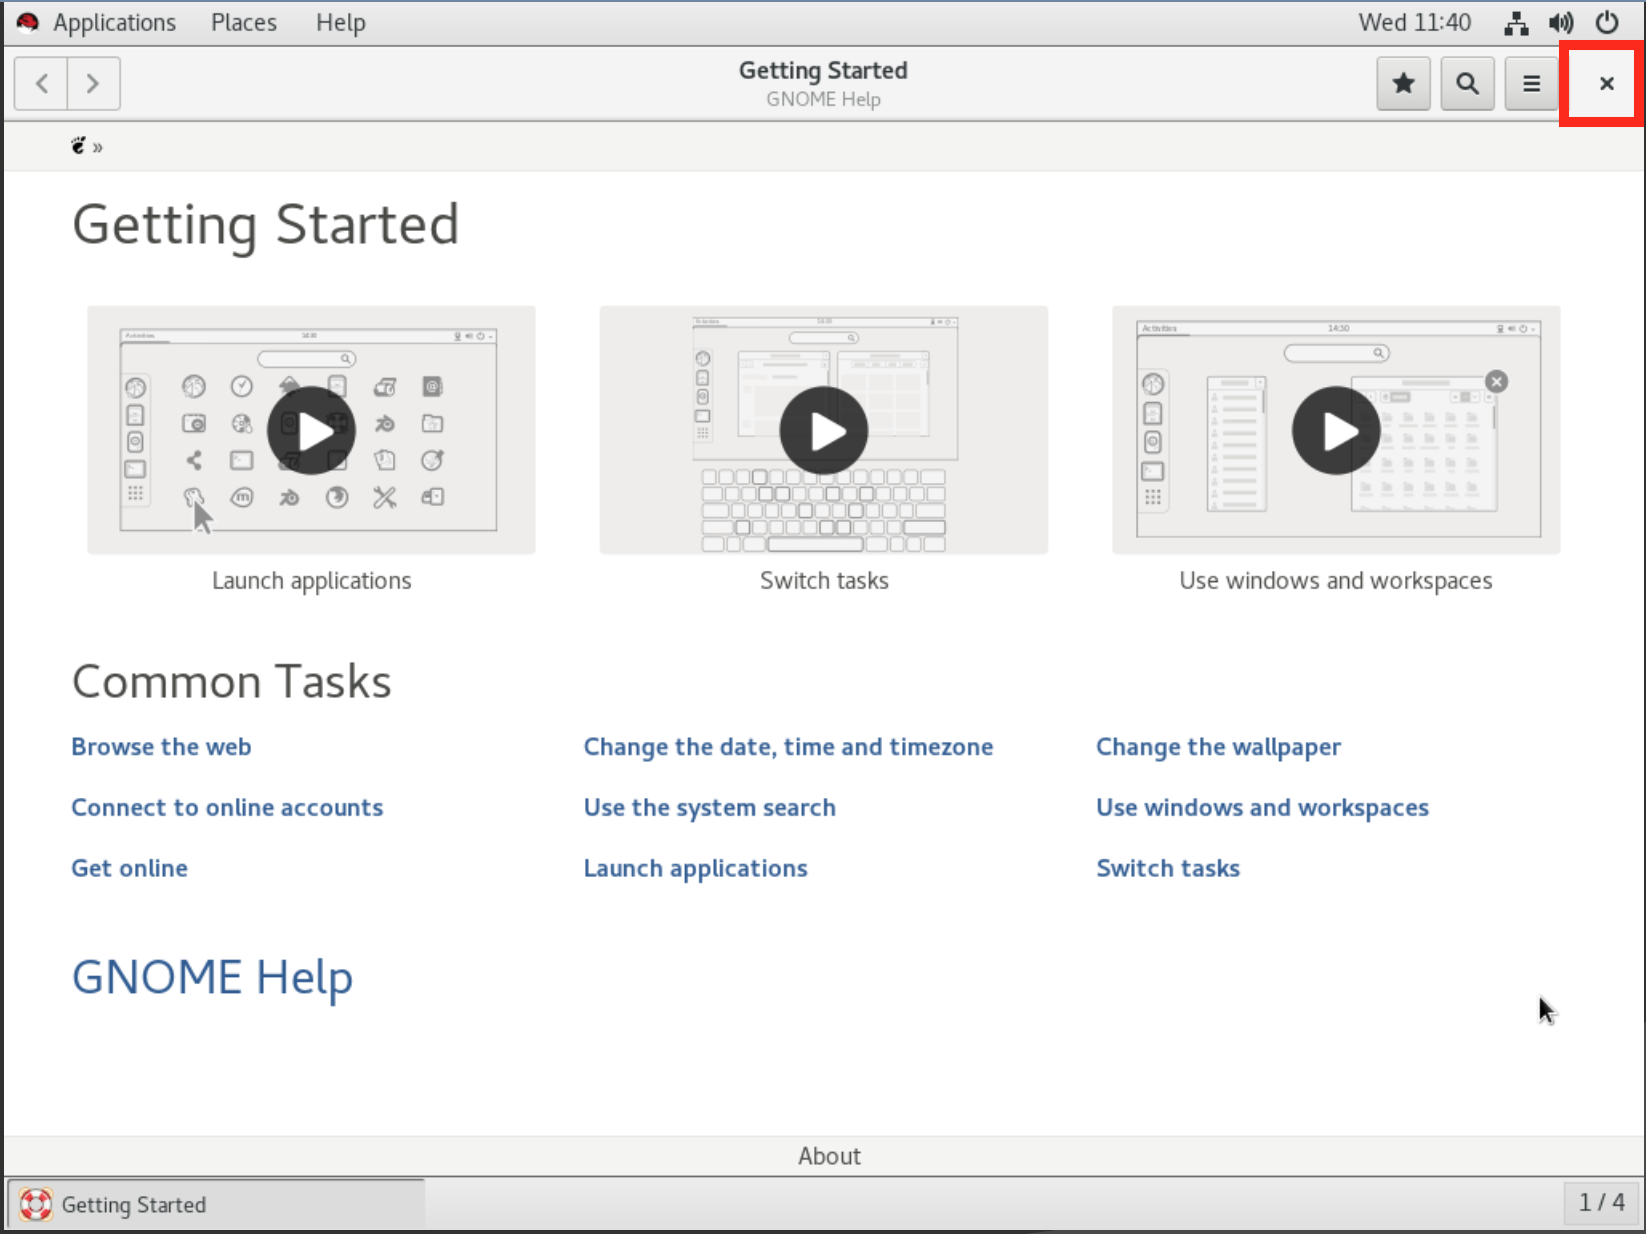
Task: Open the Applications menu
Action: tap(114, 23)
